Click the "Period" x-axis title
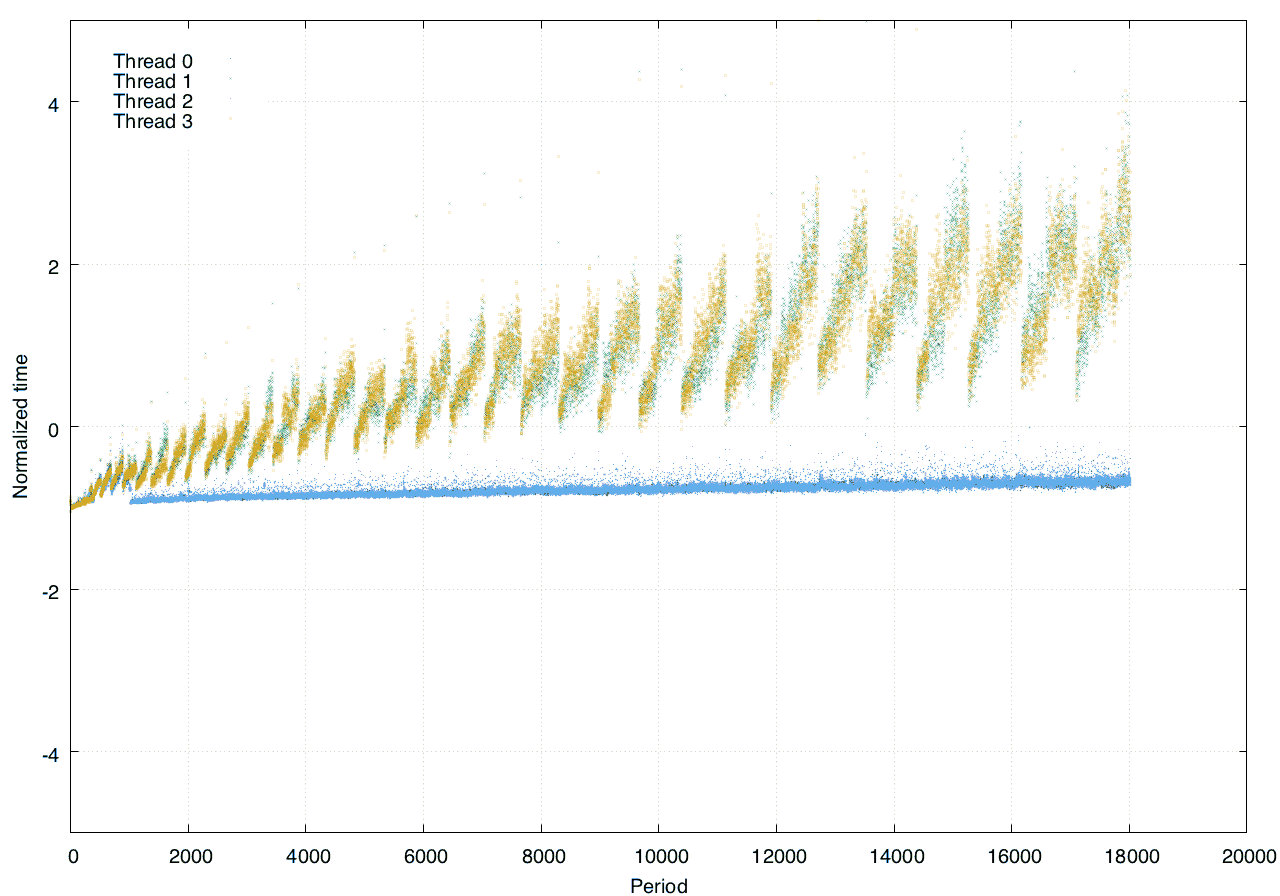The image size is (1280, 896). click(x=659, y=885)
